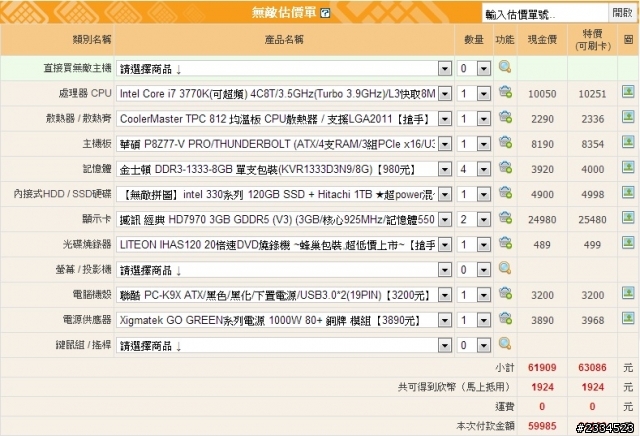Viewport: 640px width, 436px height.
Task: Click the 顯示卡 category label
Action: coord(97,219)
